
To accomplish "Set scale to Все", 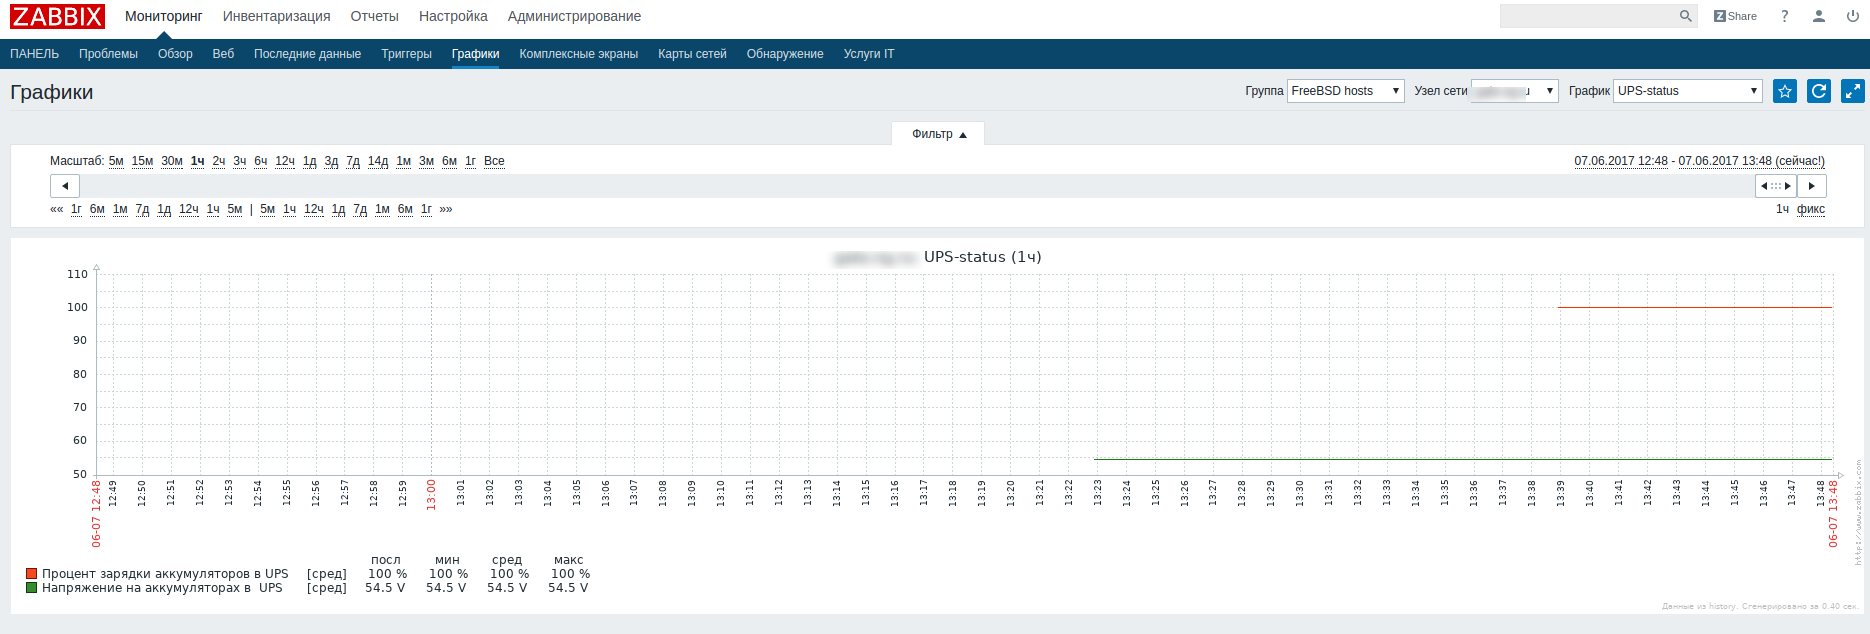I will (494, 161).
